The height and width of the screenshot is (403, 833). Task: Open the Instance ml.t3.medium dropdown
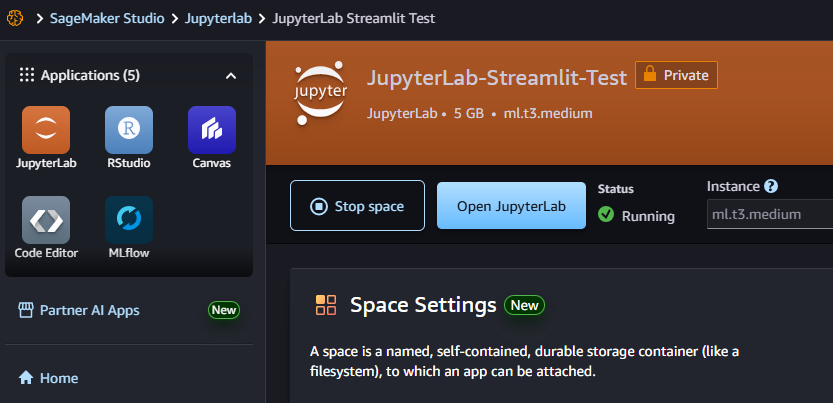click(770, 215)
